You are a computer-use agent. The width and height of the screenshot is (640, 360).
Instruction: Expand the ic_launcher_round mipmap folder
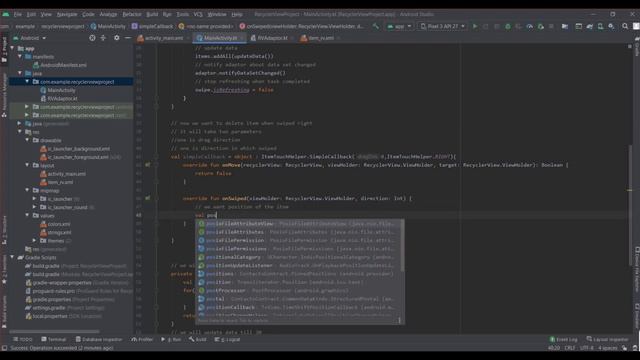(x=35, y=207)
